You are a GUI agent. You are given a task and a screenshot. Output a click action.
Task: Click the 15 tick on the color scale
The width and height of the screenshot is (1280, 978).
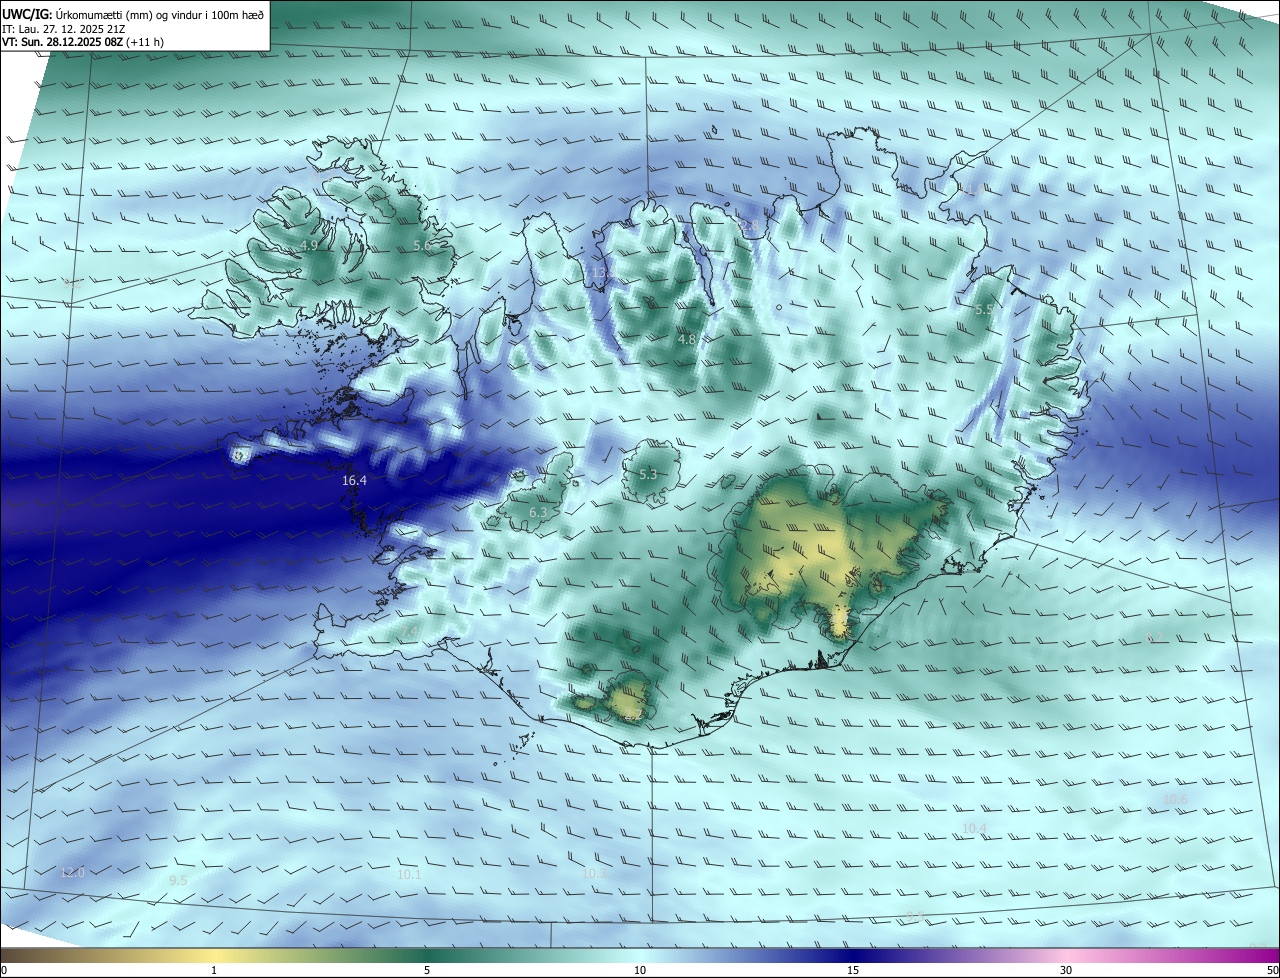853,970
